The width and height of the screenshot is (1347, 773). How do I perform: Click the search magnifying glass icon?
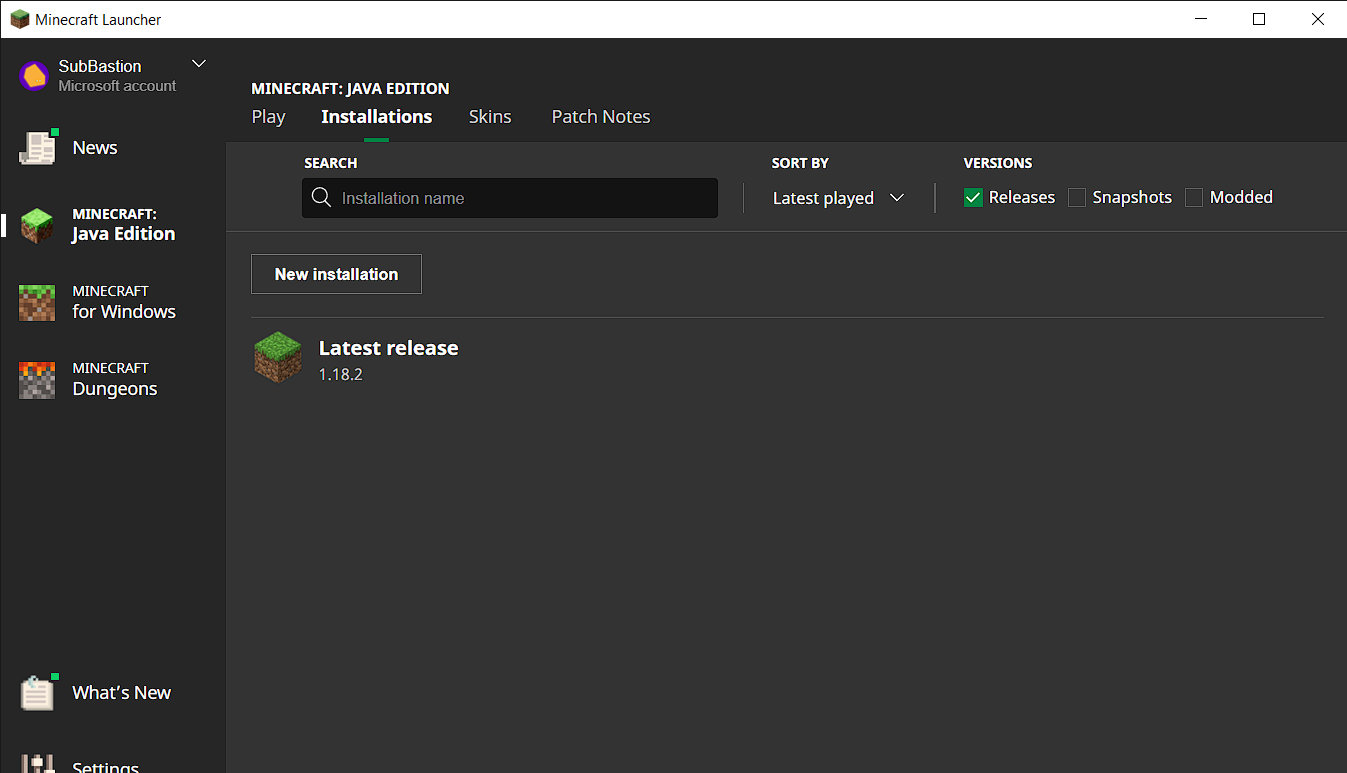click(321, 197)
